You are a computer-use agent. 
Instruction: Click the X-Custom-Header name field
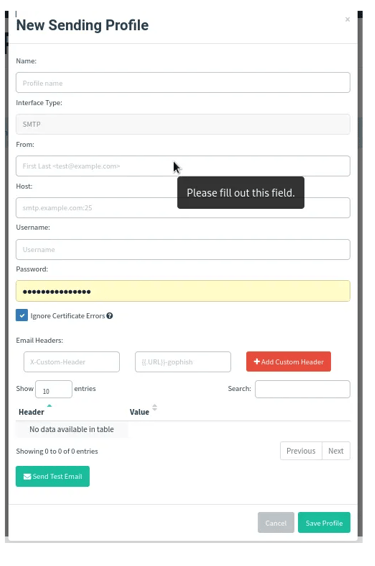pyautogui.click(x=71, y=362)
